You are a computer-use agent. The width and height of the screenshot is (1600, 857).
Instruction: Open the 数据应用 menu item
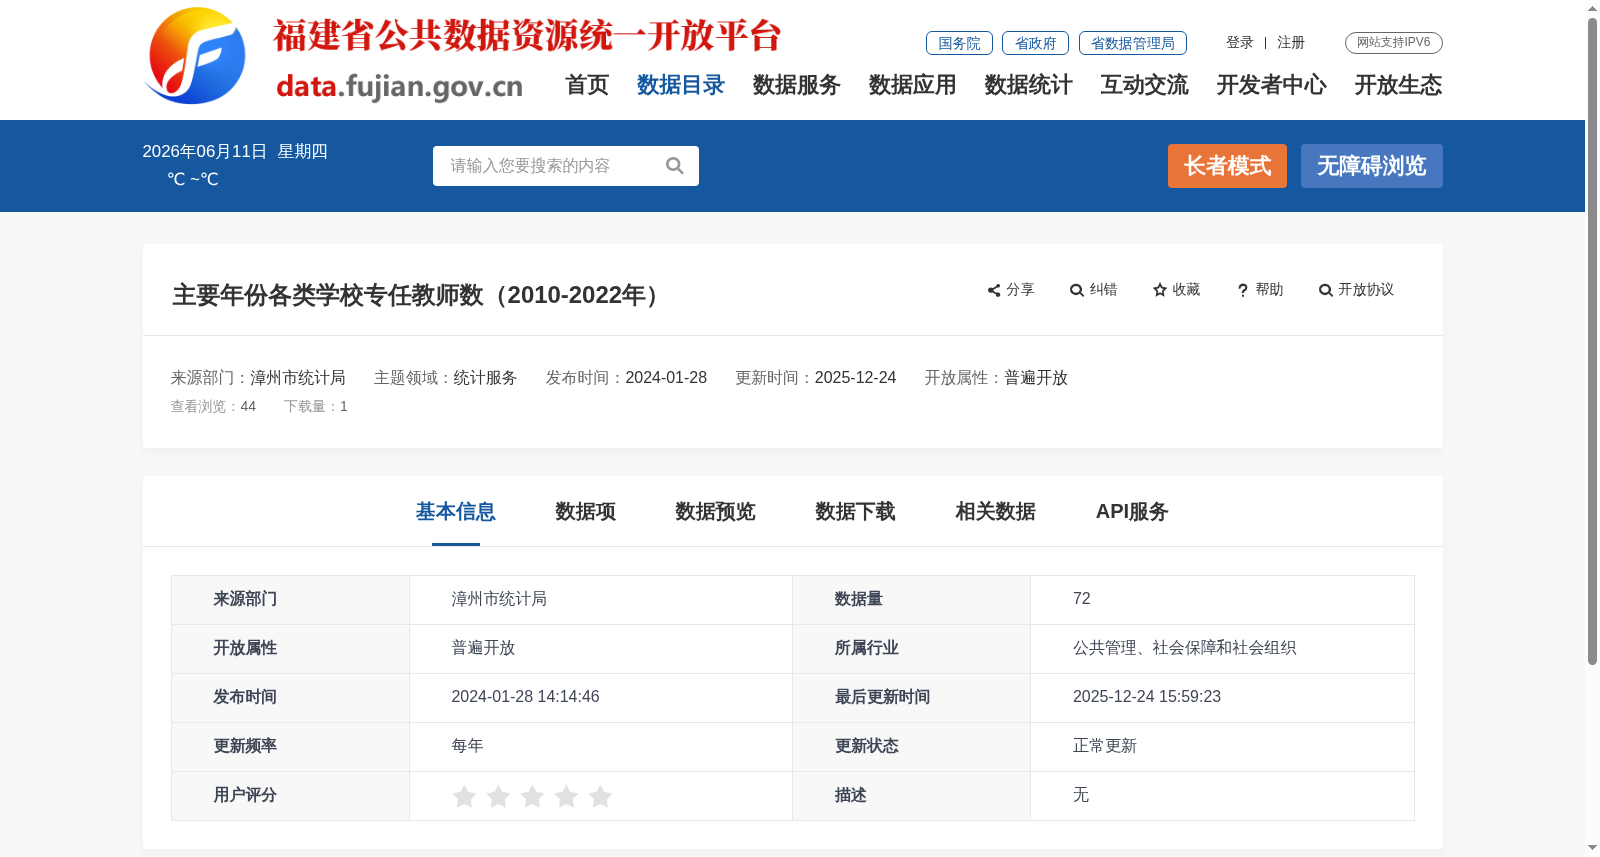click(x=913, y=85)
